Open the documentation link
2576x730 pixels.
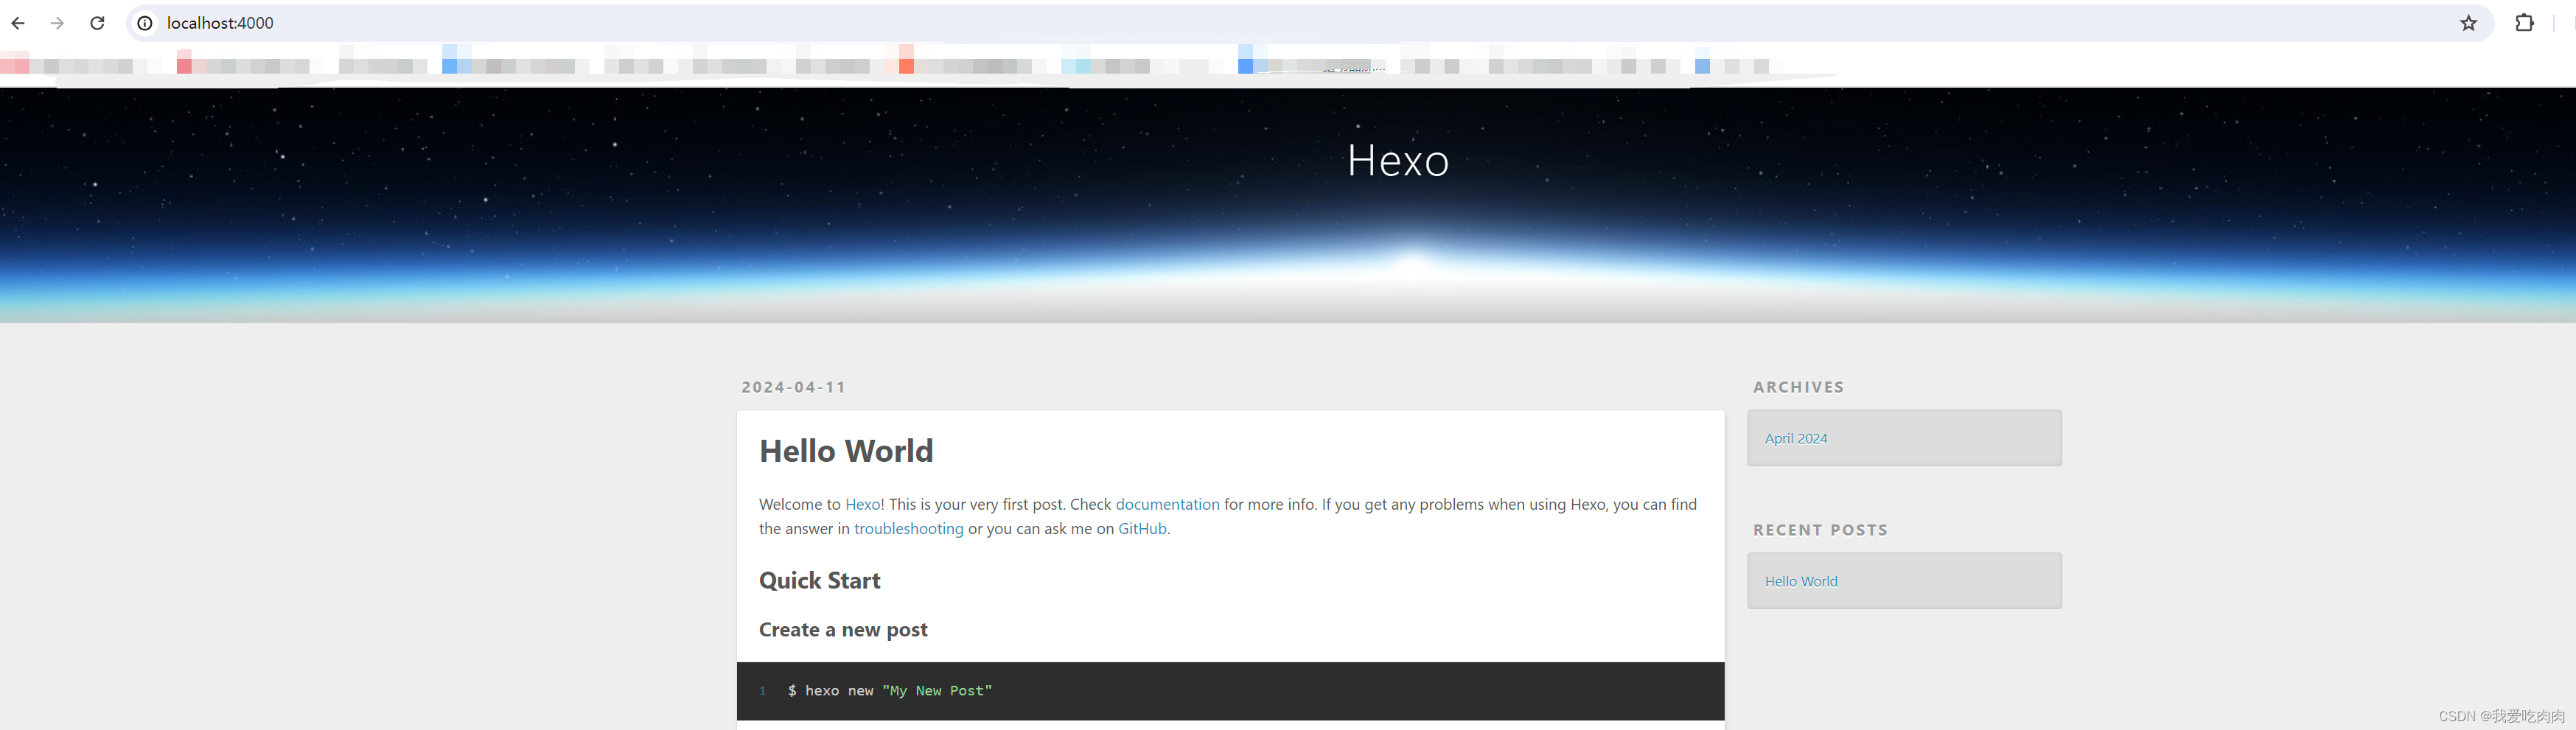pos(1167,504)
